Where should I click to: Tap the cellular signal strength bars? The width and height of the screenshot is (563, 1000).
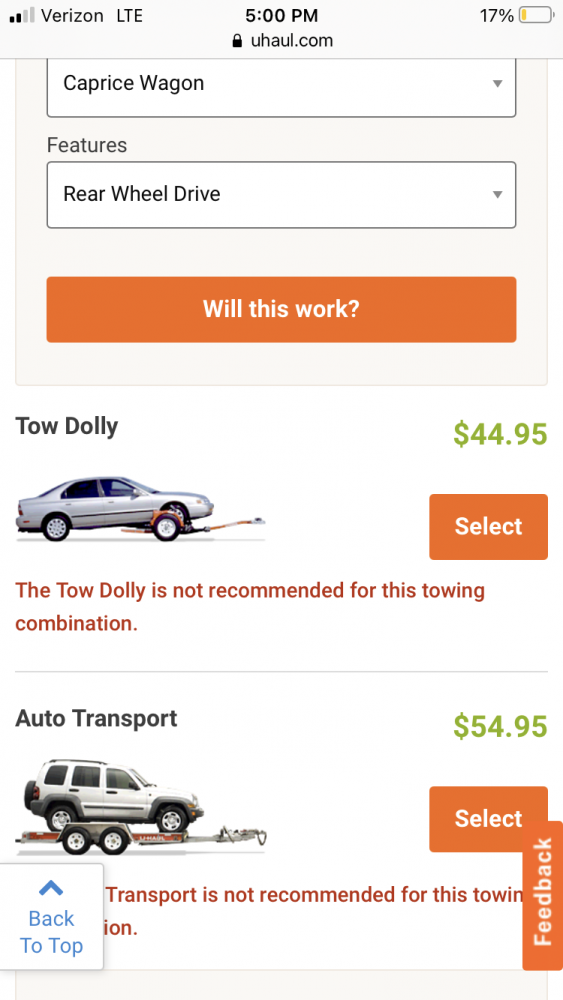22,16
